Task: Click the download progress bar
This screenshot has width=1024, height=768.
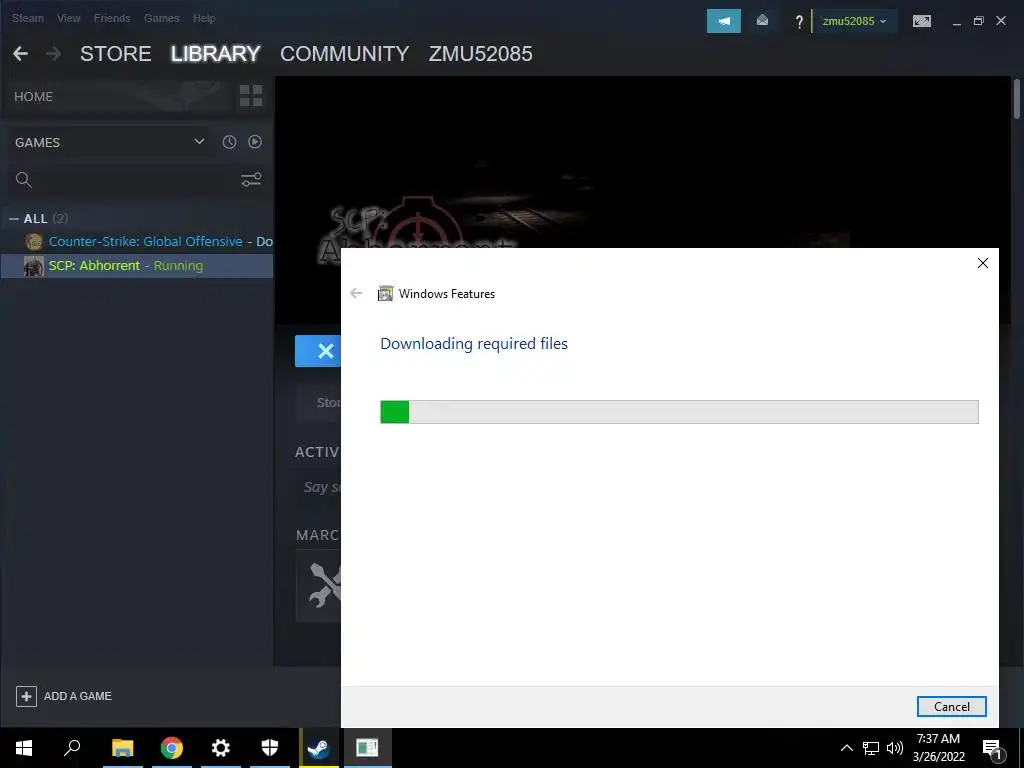Action: (x=679, y=412)
